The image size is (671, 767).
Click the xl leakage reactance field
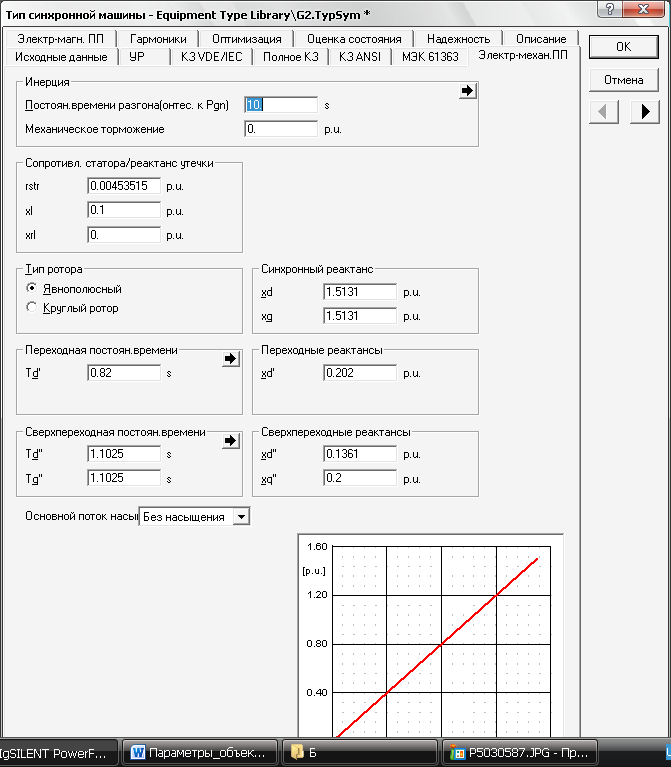124,210
